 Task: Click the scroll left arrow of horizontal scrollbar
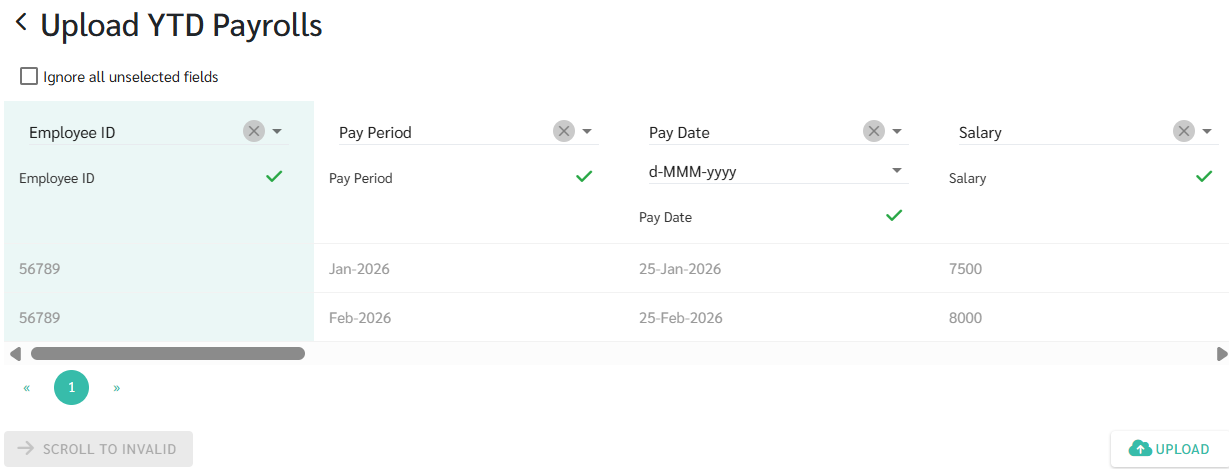[14, 353]
